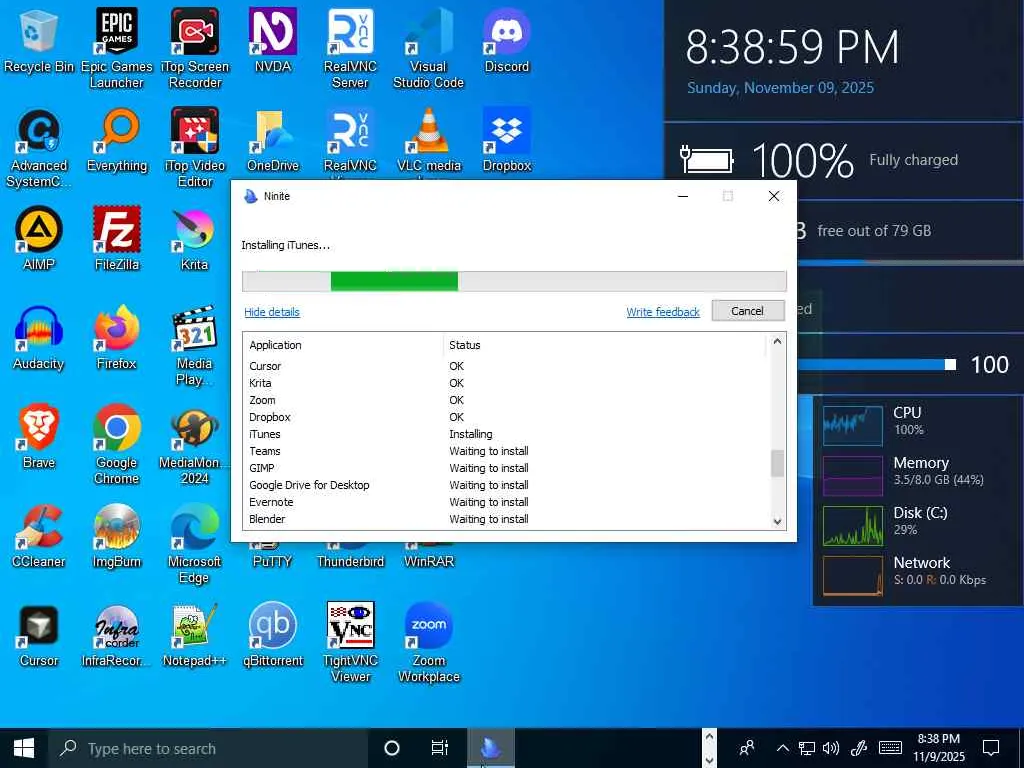The image size is (1024, 768).
Task: Open the Recycle Bin desktop icon
Action: (x=39, y=40)
